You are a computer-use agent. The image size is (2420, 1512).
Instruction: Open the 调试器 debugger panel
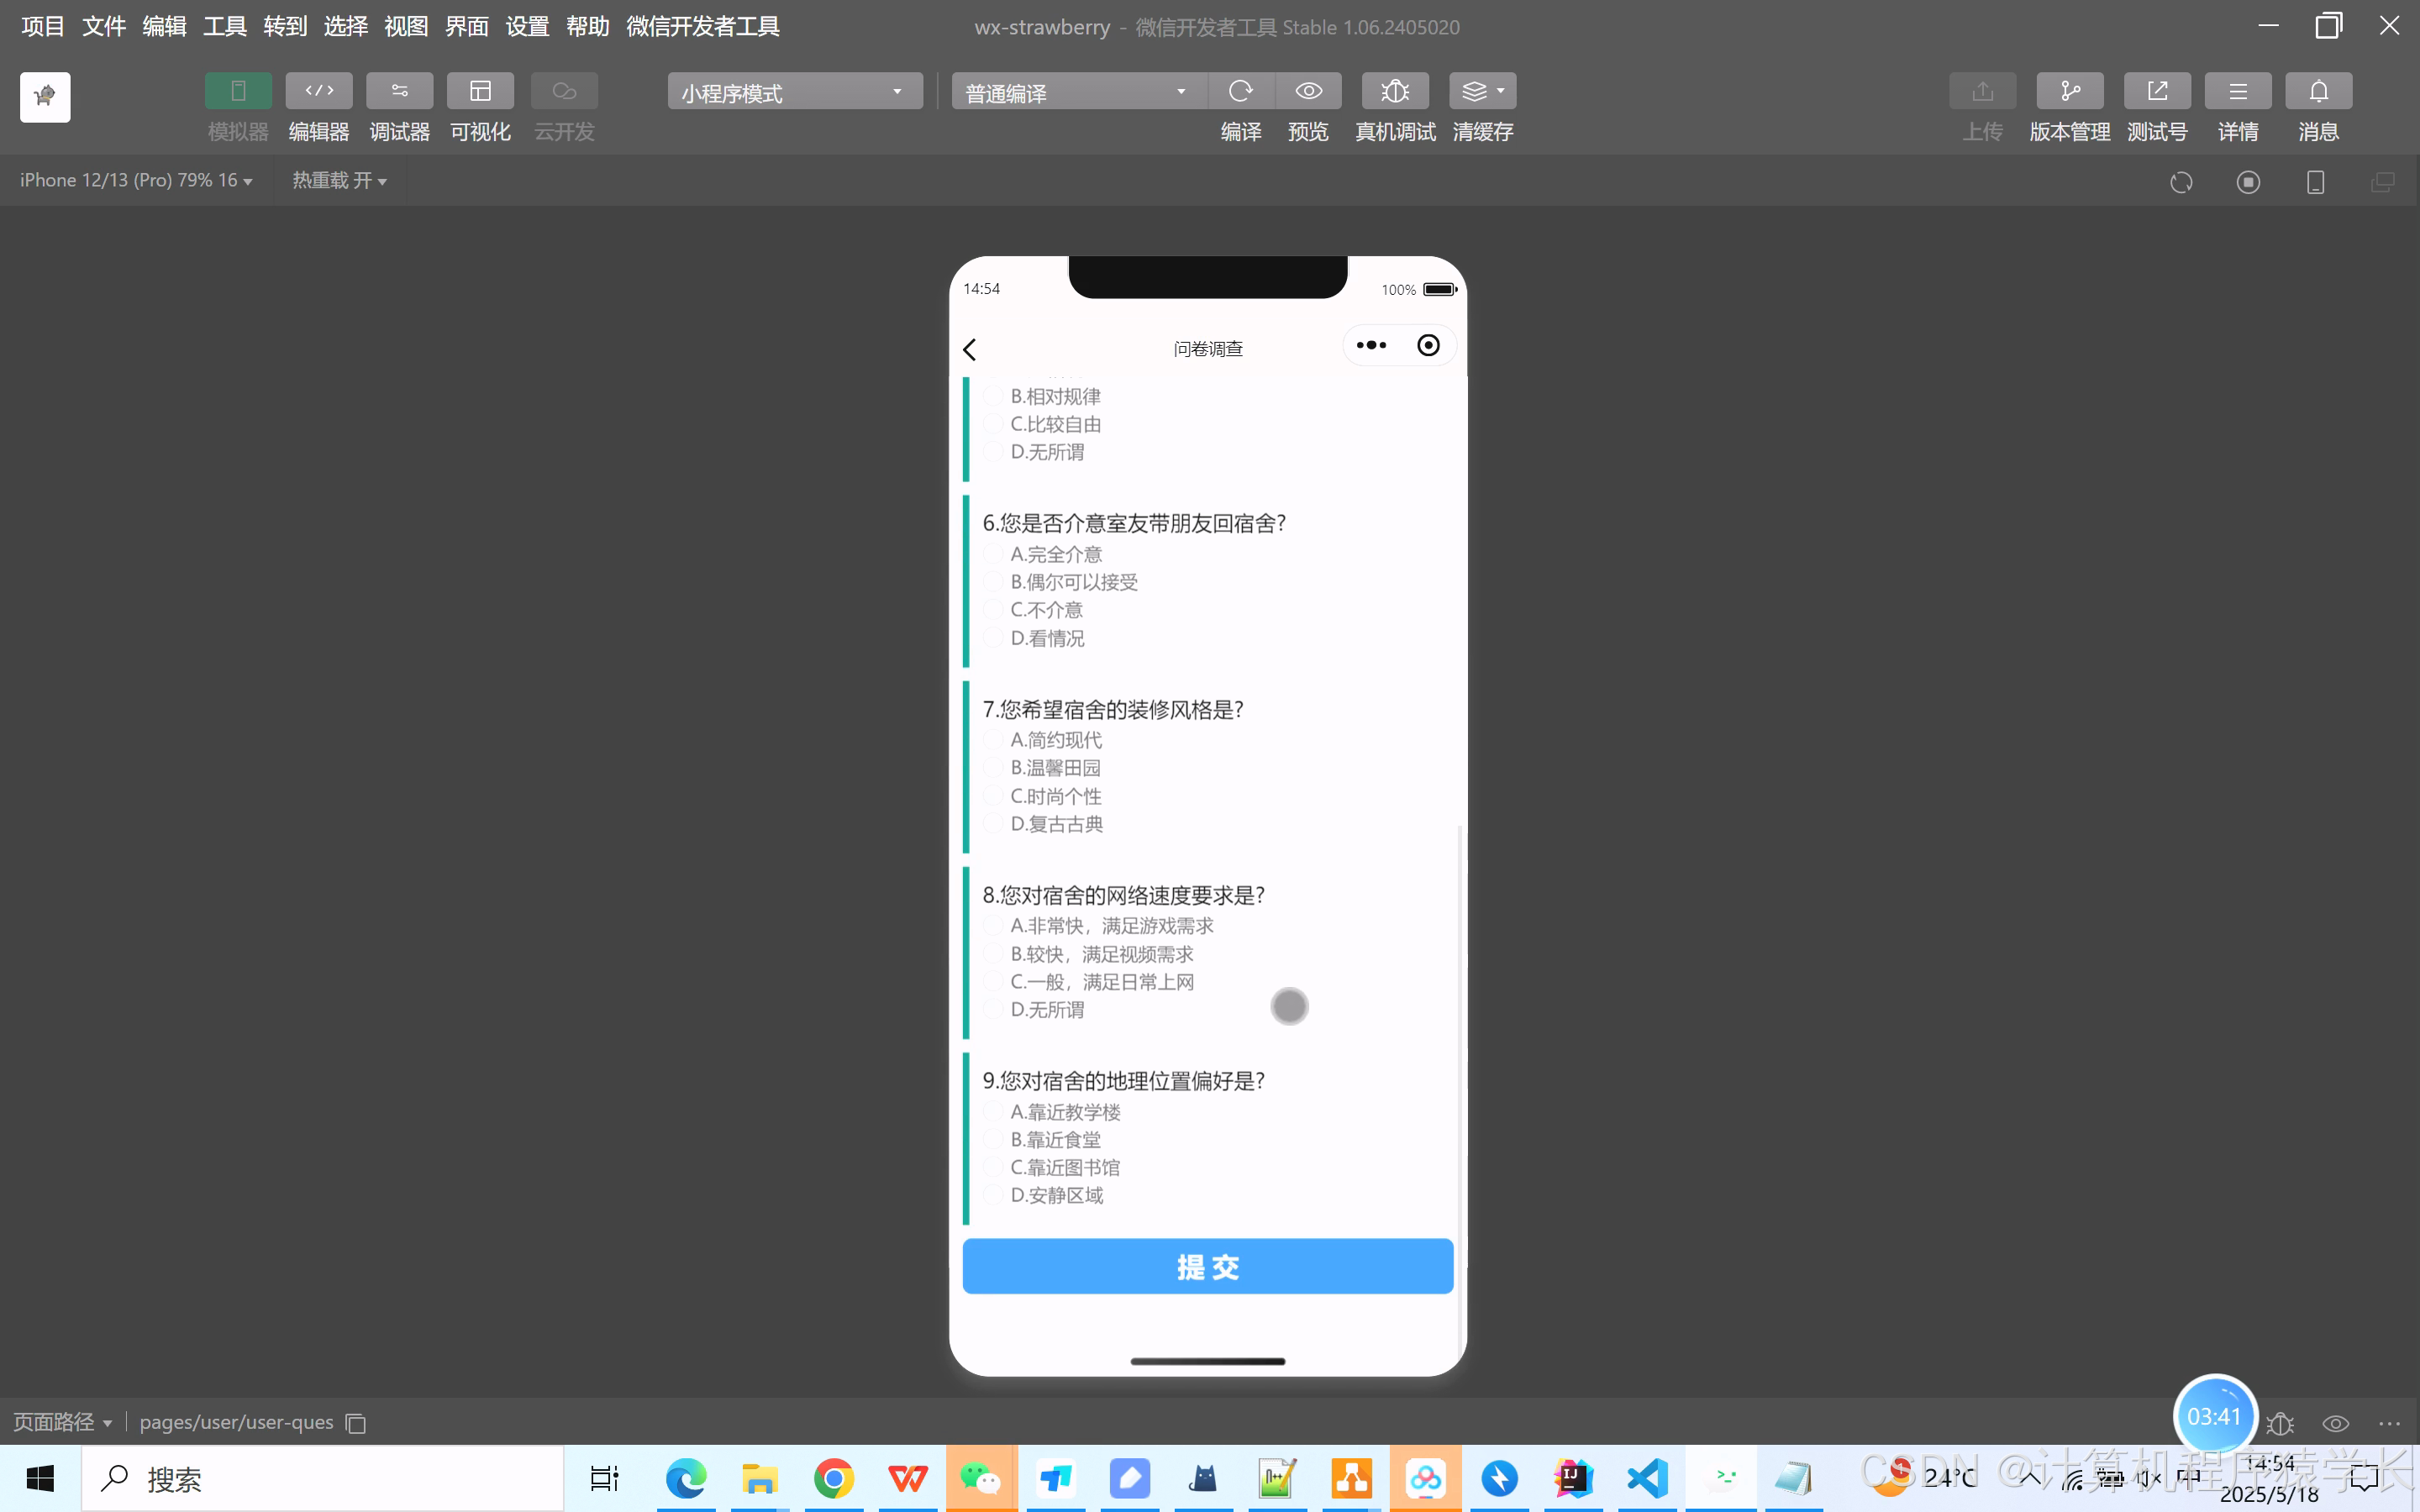[x=399, y=105]
